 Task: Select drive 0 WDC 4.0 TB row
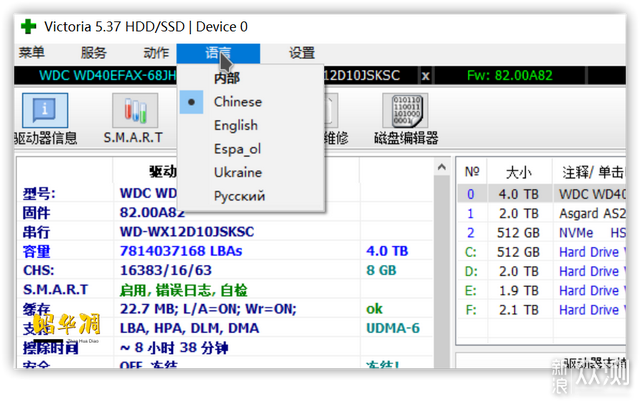pyautogui.click(x=542, y=194)
